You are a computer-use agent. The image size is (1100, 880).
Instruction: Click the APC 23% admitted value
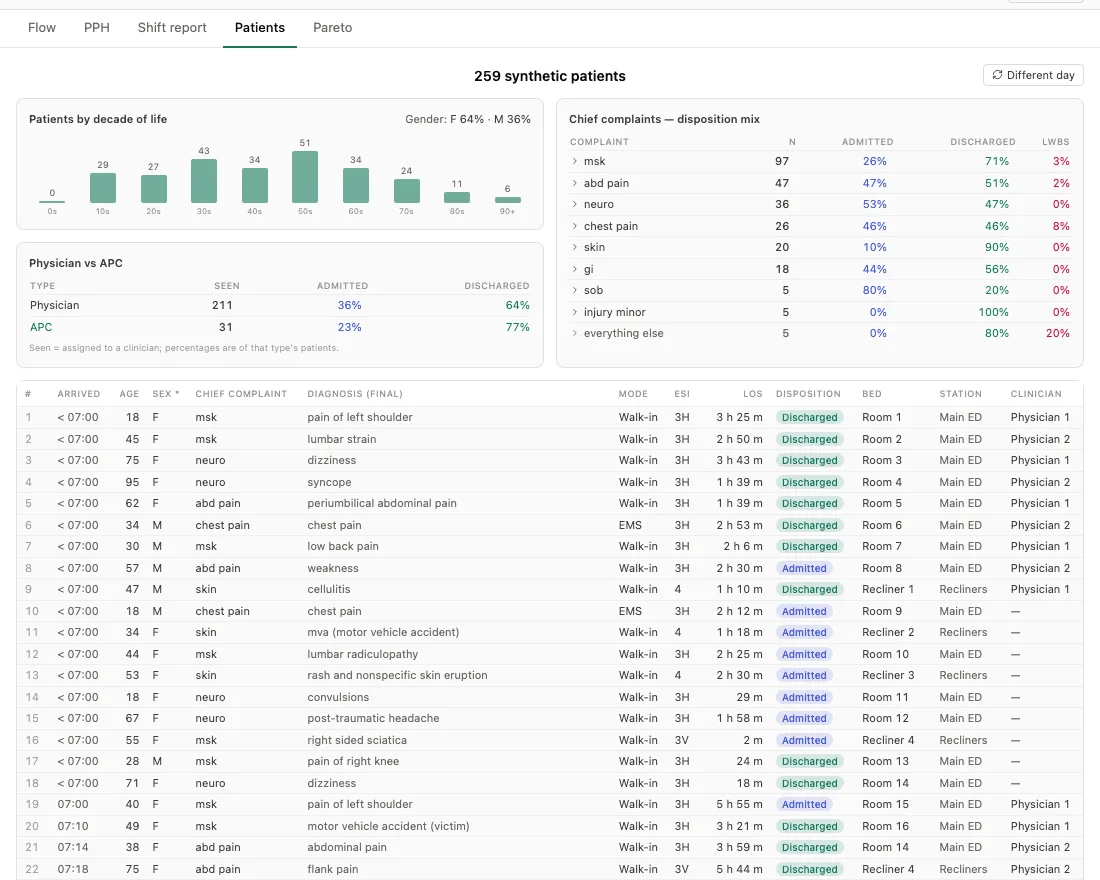(x=349, y=327)
